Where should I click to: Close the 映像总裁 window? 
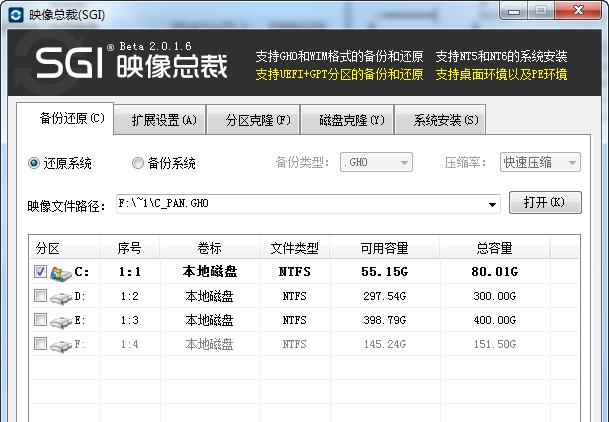578,10
